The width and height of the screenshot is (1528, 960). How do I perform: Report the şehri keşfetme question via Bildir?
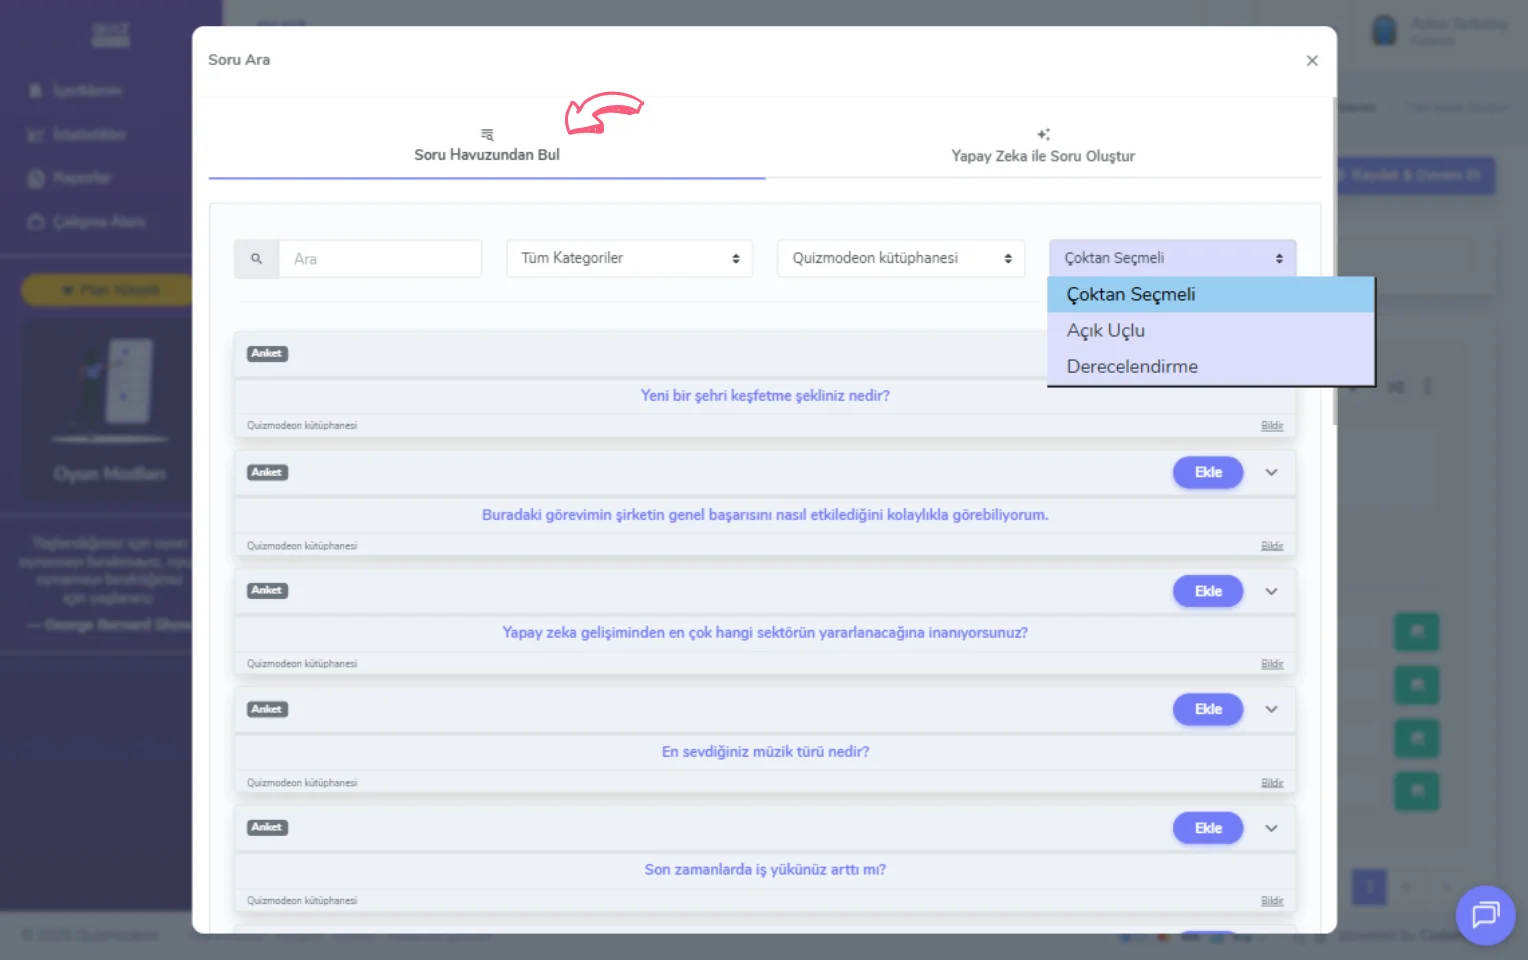1271,426
